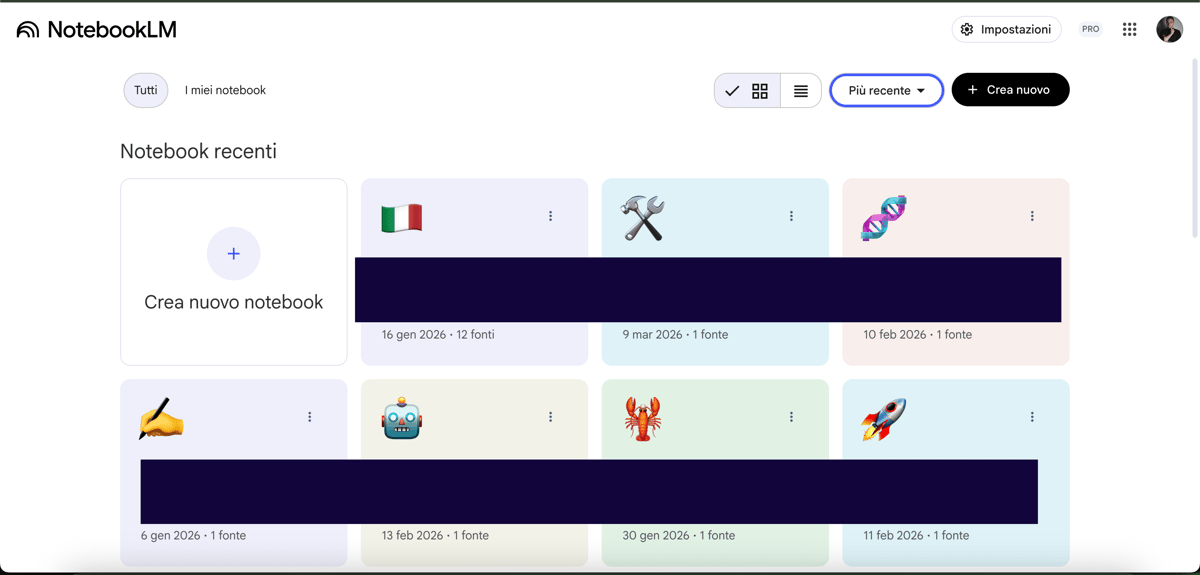Open the user profile avatar
The width and height of the screenshot is (1200, 575).
coord(1169,30)
